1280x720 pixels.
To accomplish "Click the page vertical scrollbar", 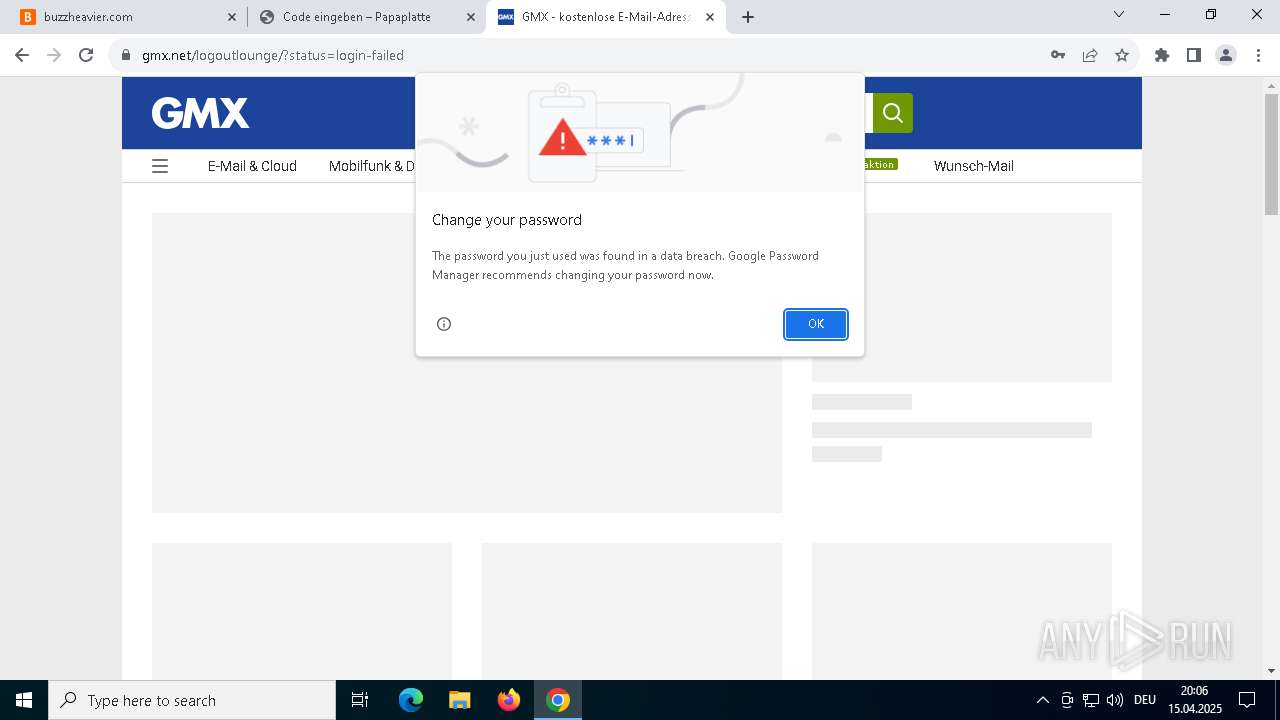I will tap(1272, 155).
